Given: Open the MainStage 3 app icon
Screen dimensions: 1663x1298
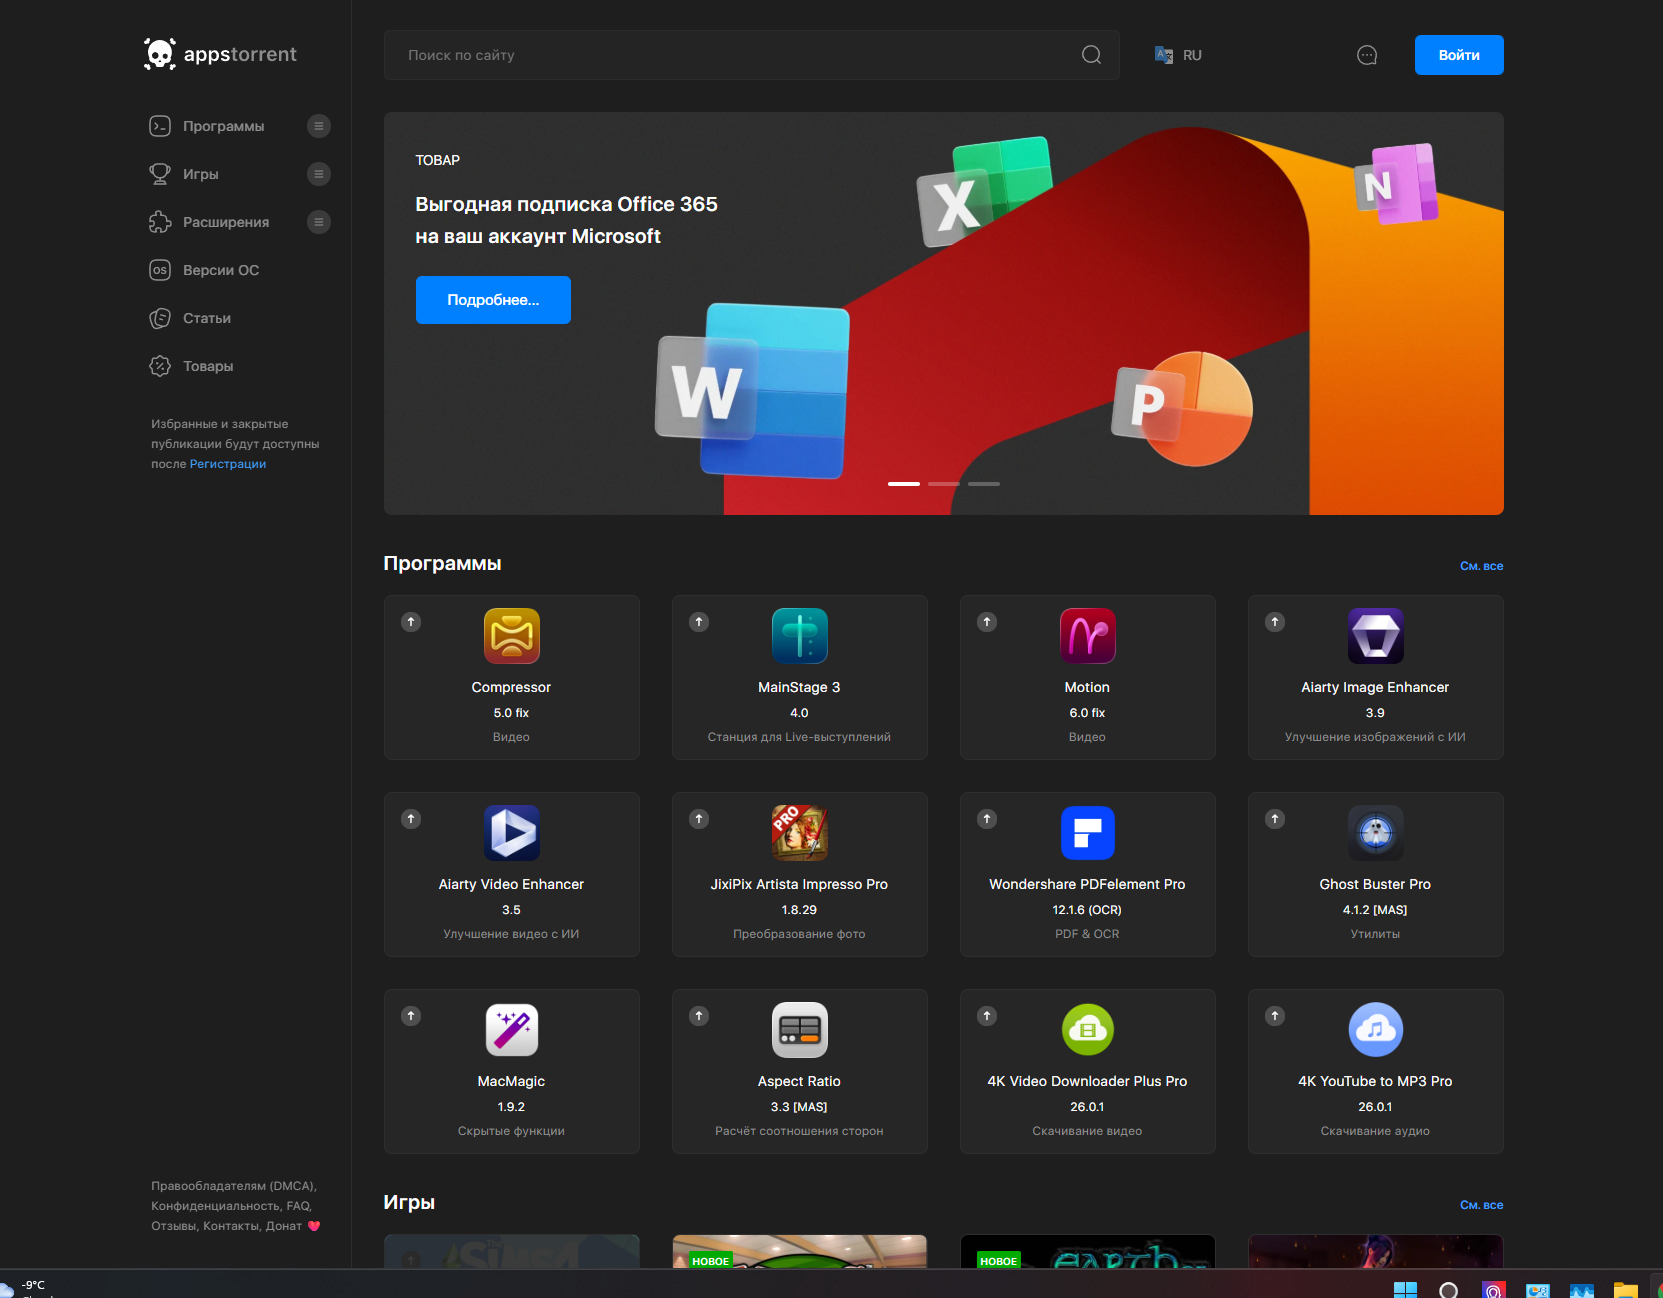Looking at the screenshot, I should pyautogui.click(x=799, y=636).
